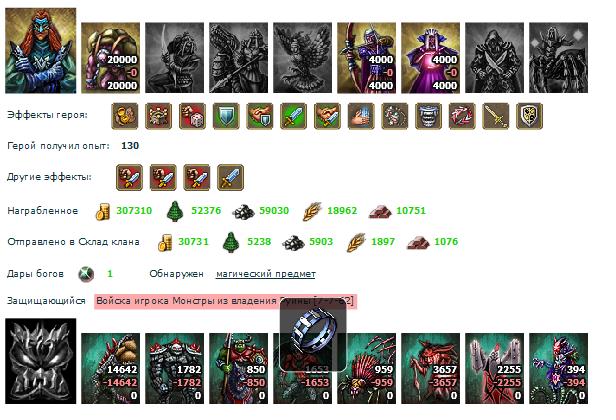The height and width of the screenshot is (420, 616).
Task: Click the dice hero effect icon
Action: pos(192,116)
